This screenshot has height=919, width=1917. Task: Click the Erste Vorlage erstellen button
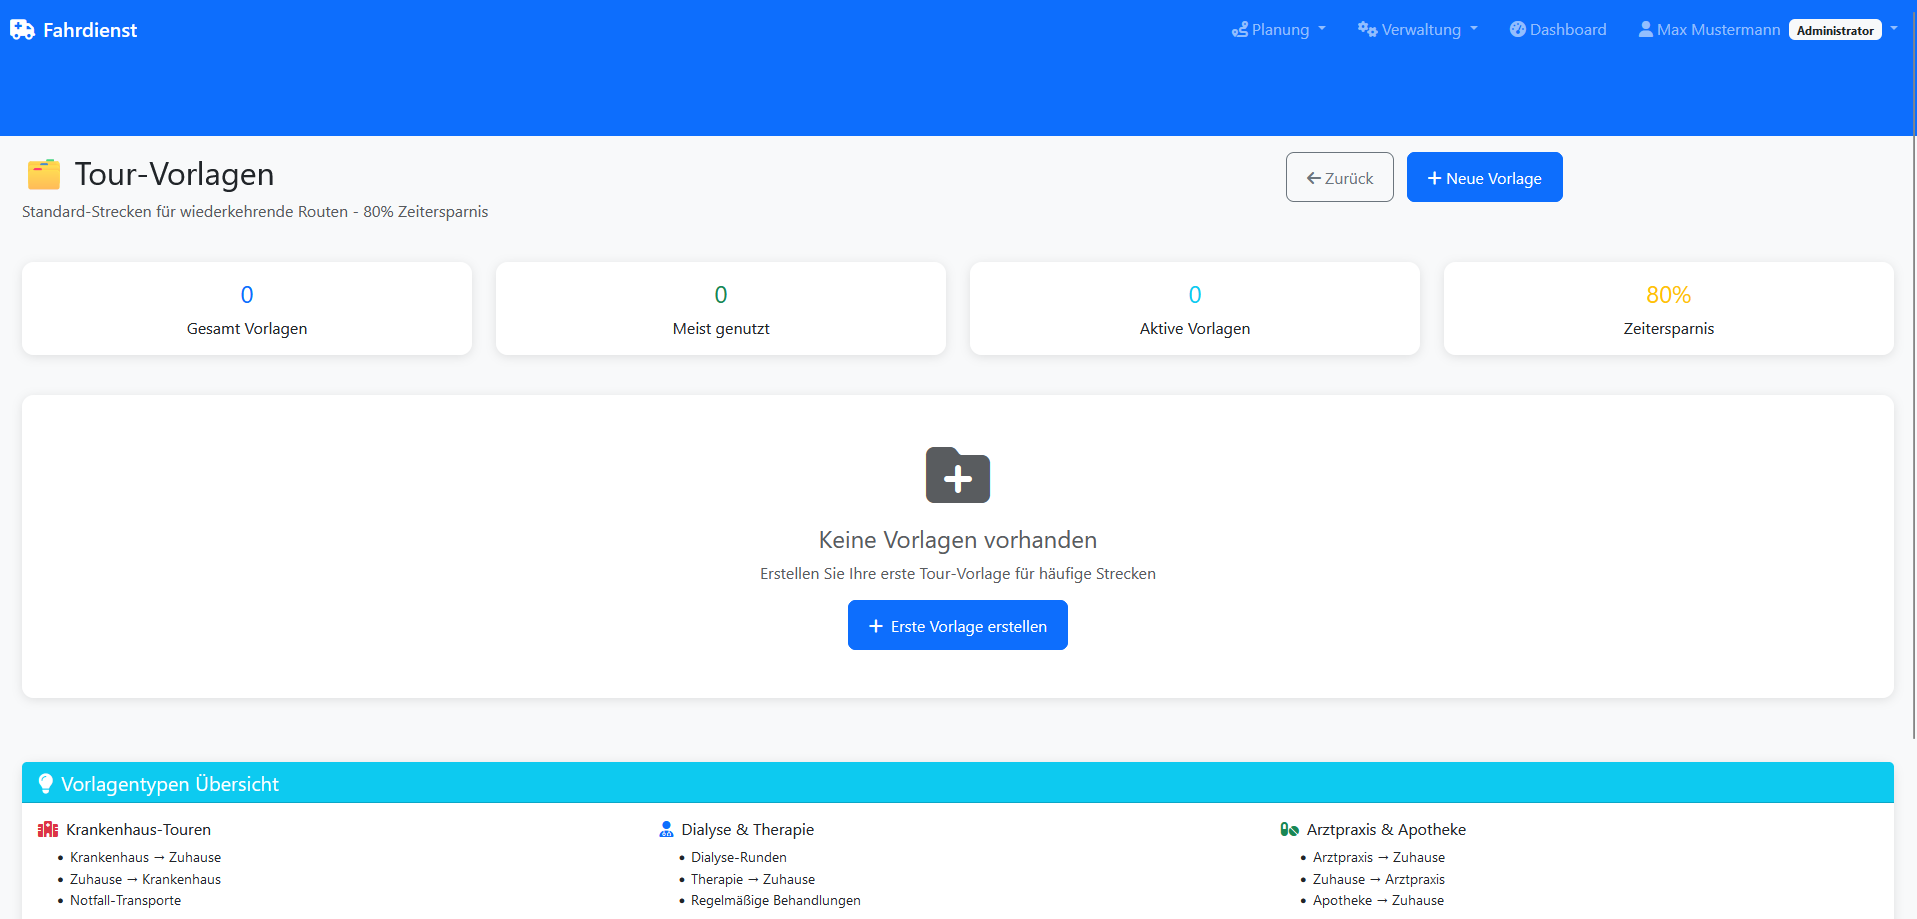957,624
